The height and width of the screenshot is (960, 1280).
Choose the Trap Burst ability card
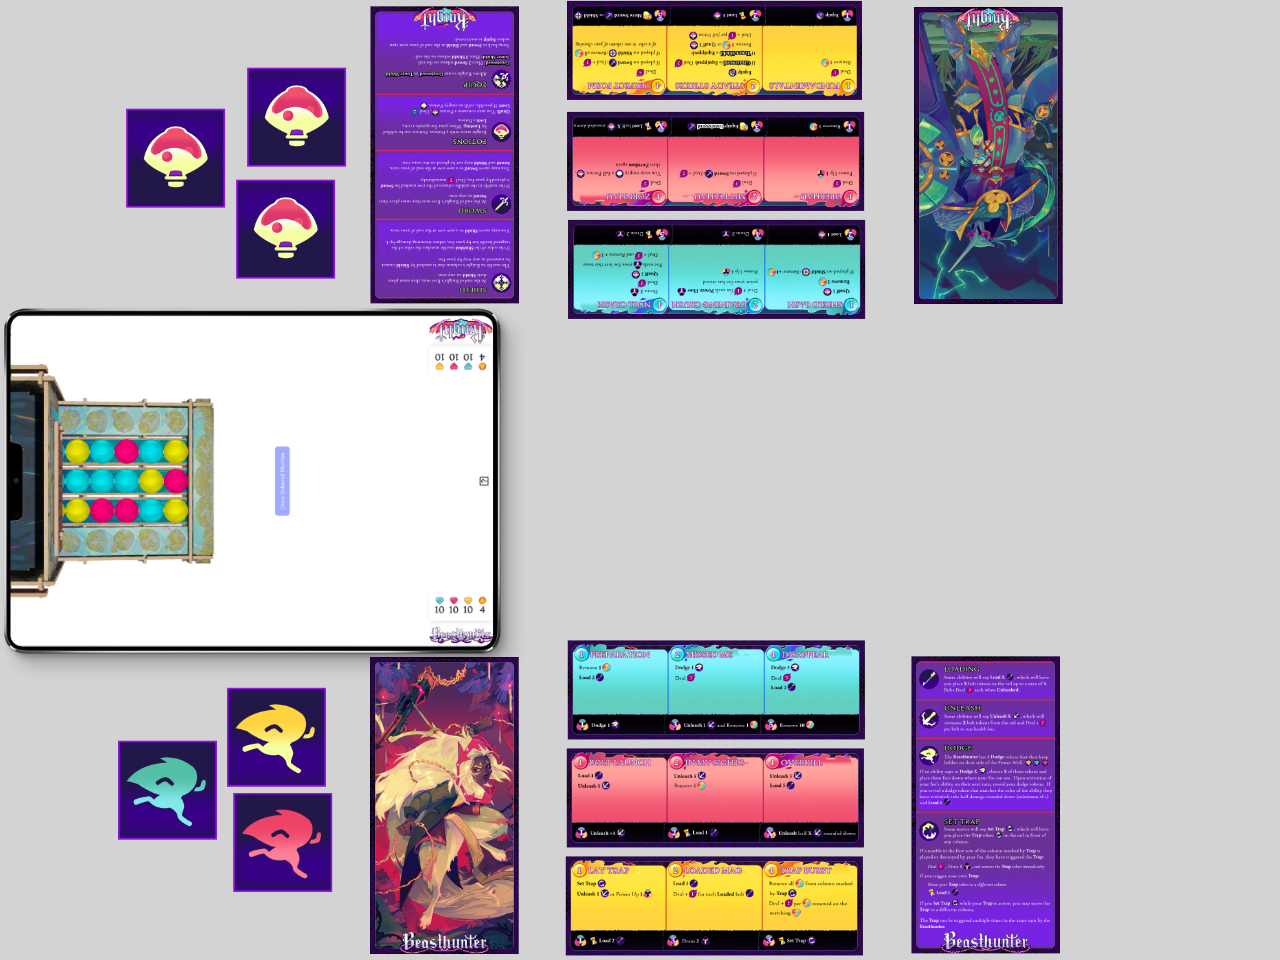811,906
